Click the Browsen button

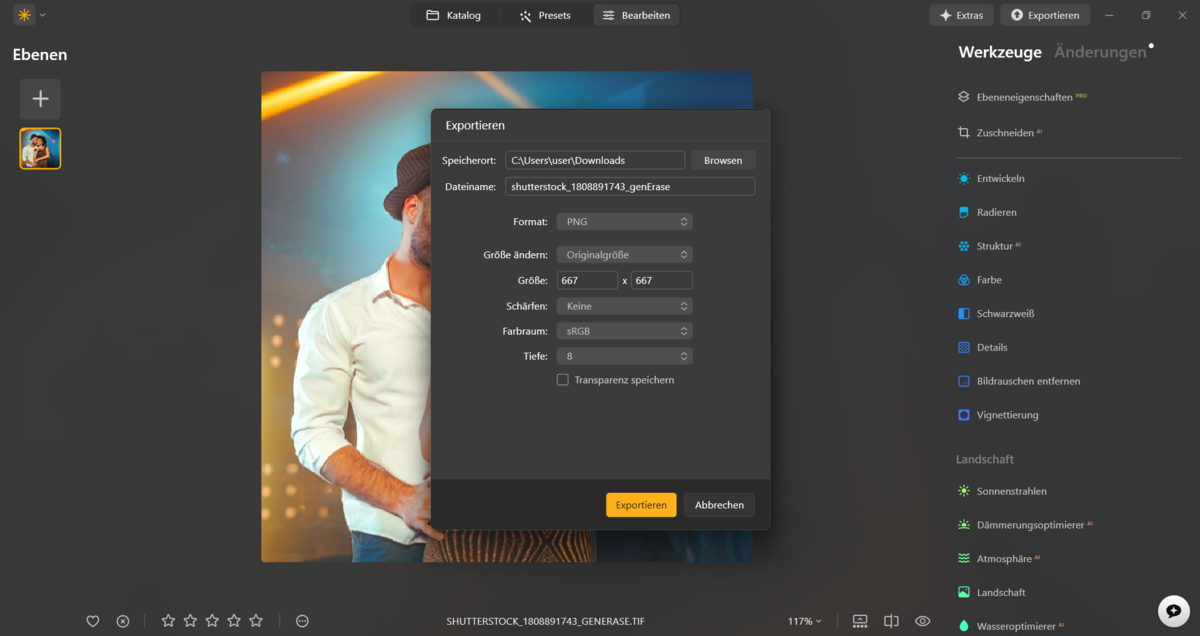(722, 160)
